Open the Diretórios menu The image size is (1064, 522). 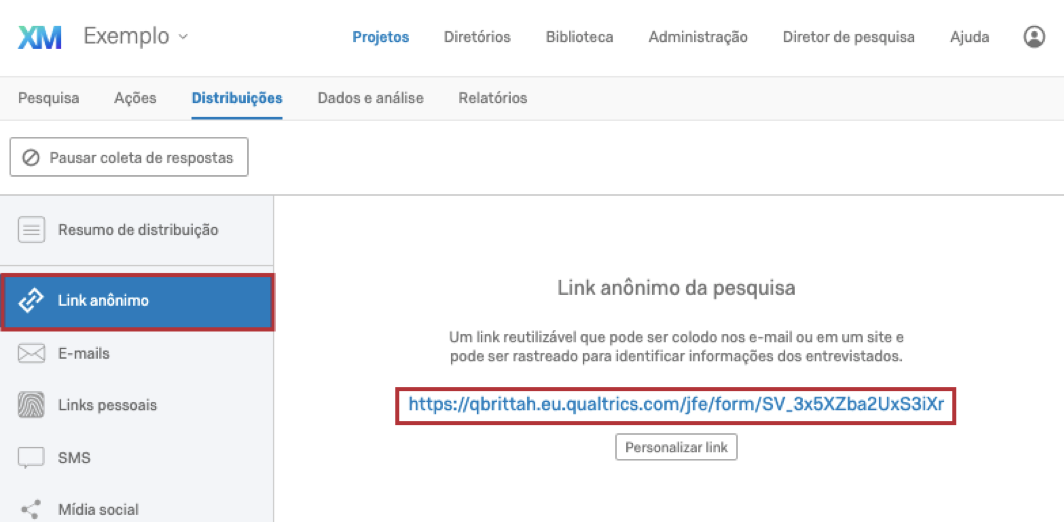point(477,37)
